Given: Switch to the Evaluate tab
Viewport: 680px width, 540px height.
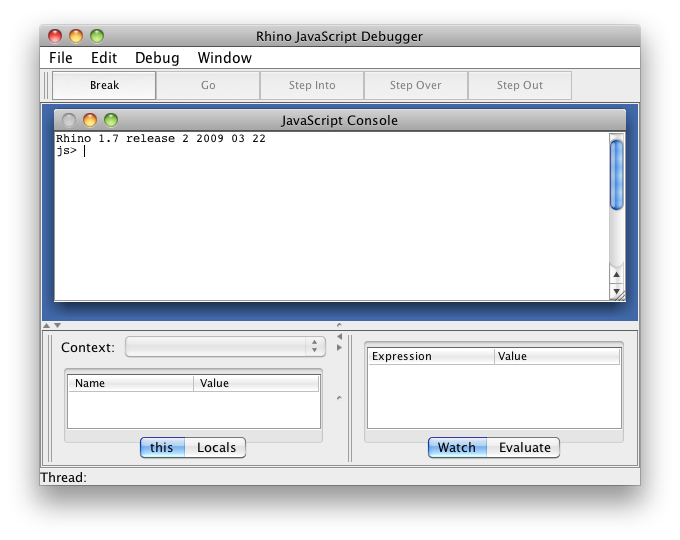Looking at the screenshot, I should (524, 447).
